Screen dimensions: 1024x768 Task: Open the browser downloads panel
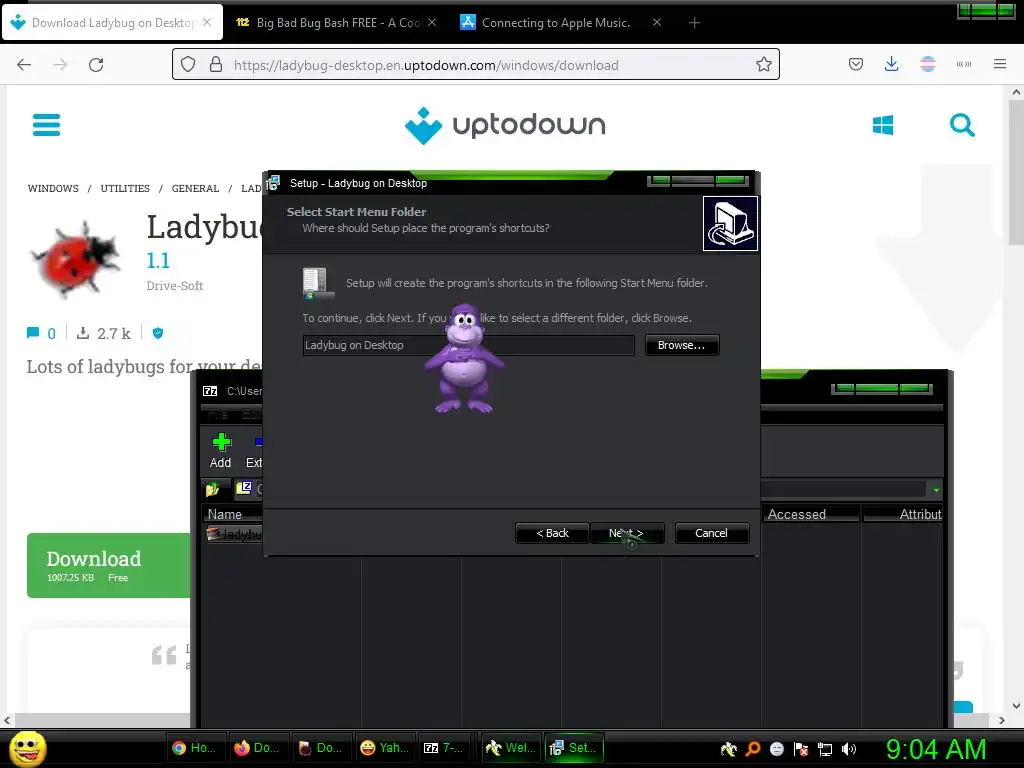[x=891, y=64]
